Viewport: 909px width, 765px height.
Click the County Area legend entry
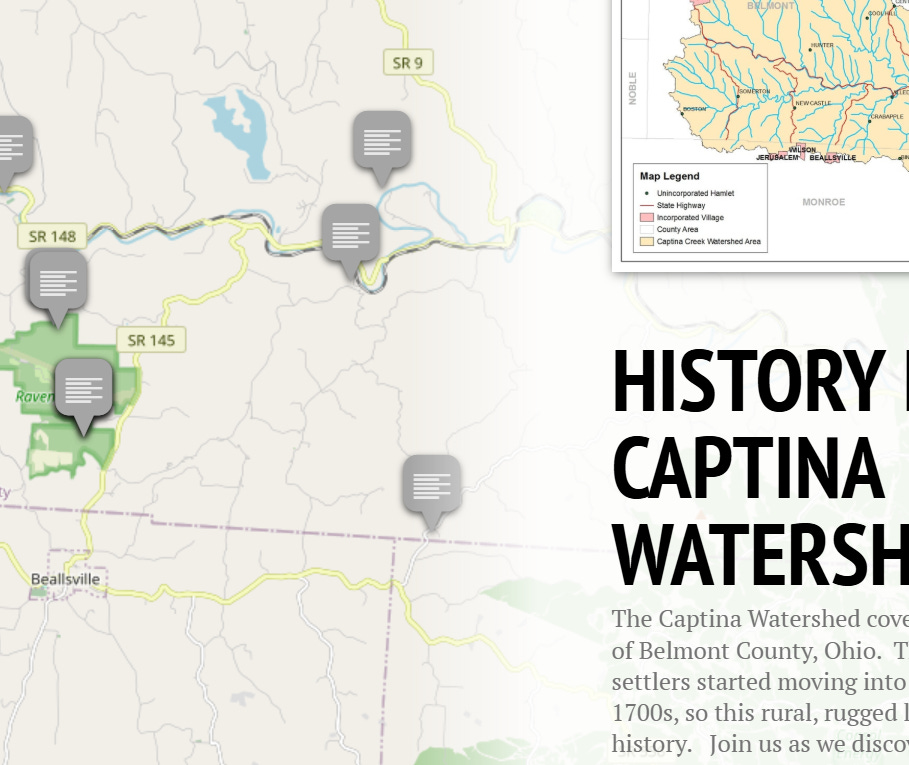click(x=677, y=230)
